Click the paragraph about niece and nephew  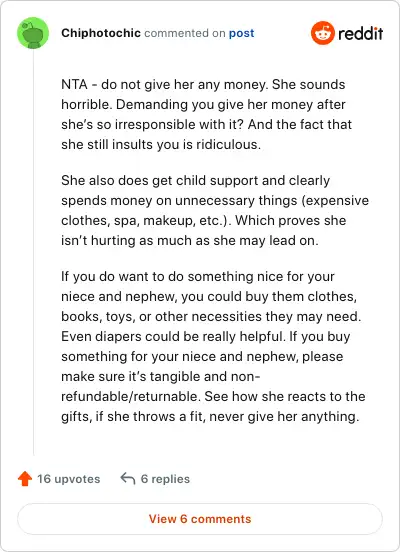coord(213,346)
